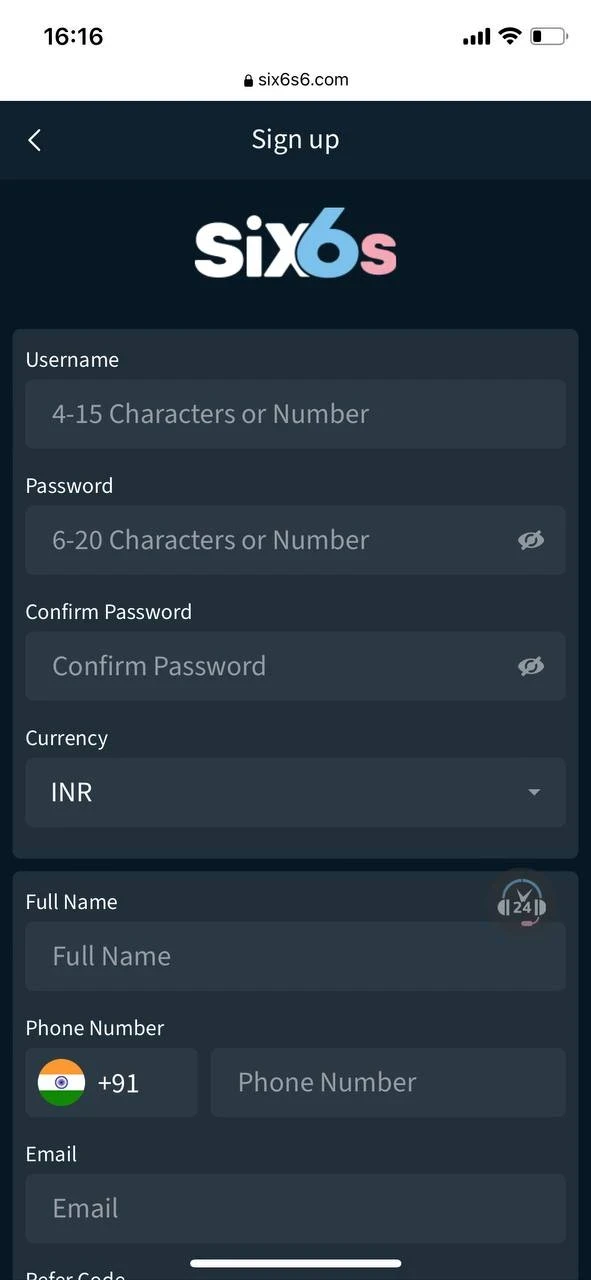Expand the country code +91 selector
This screenshot has height=1280, width=591.
tap(110, 1082)
